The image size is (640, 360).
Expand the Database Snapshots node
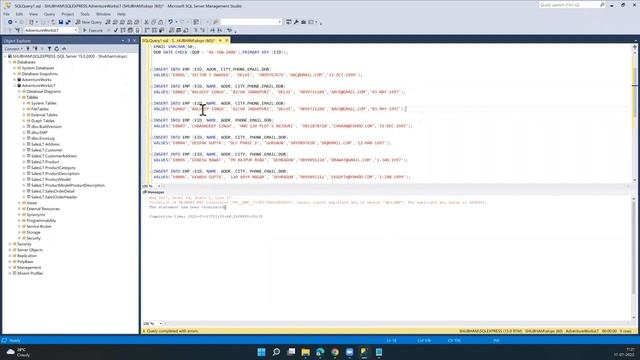15,74
